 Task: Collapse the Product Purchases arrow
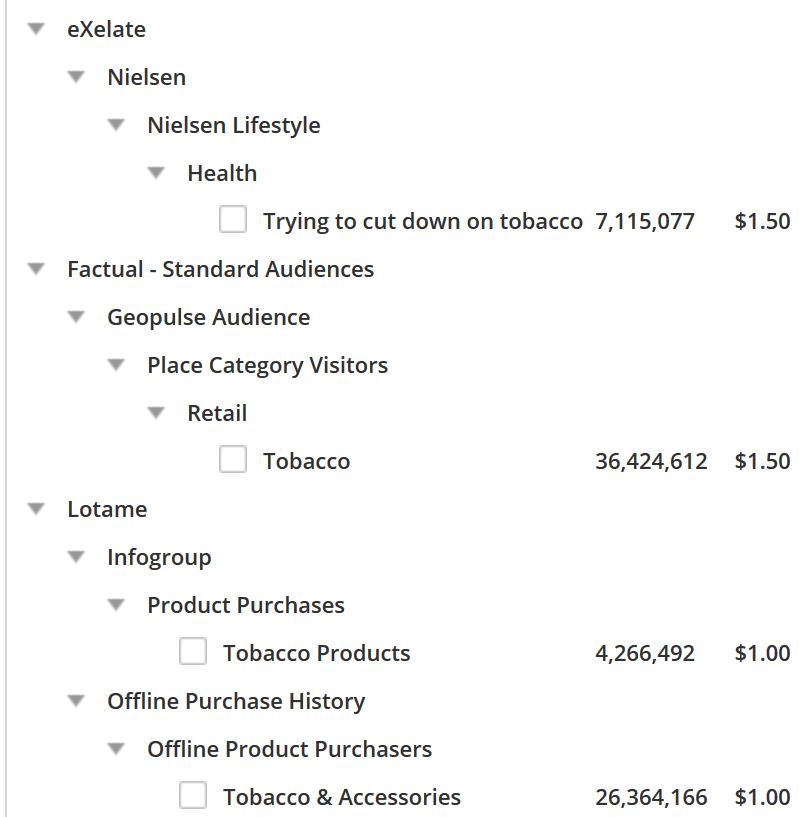click(117, 605)
